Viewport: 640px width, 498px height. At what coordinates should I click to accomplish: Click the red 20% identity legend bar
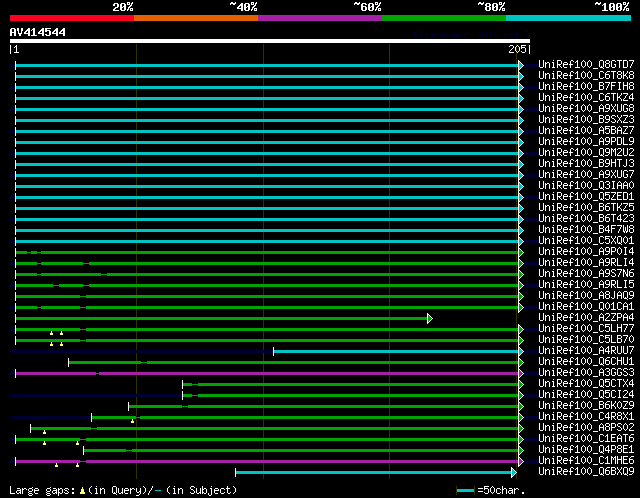pyautogui.click(x=72, y=17)
